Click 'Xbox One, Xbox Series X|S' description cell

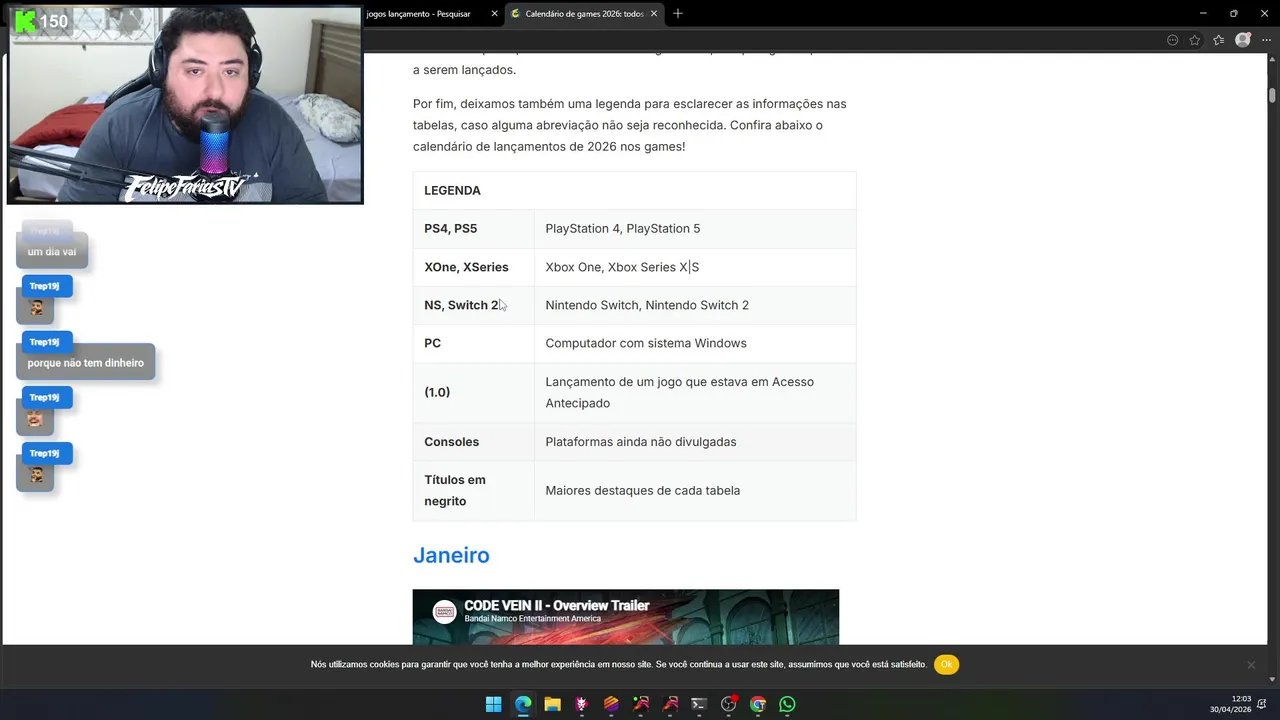click(x=695, y=267)
